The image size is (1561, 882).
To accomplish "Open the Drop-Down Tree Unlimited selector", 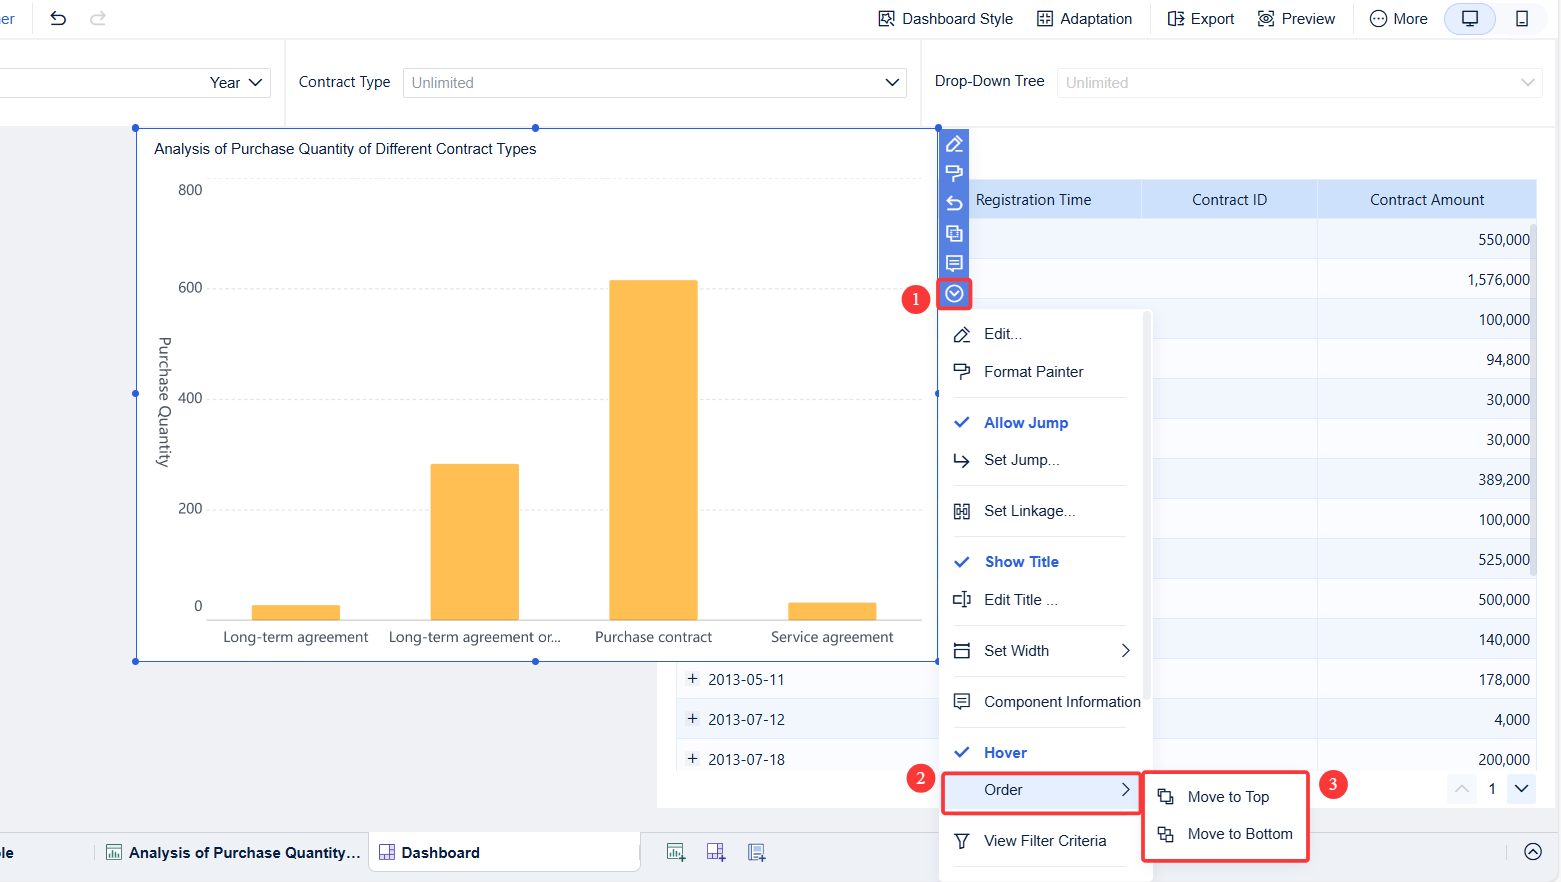I will [1299, 82].
